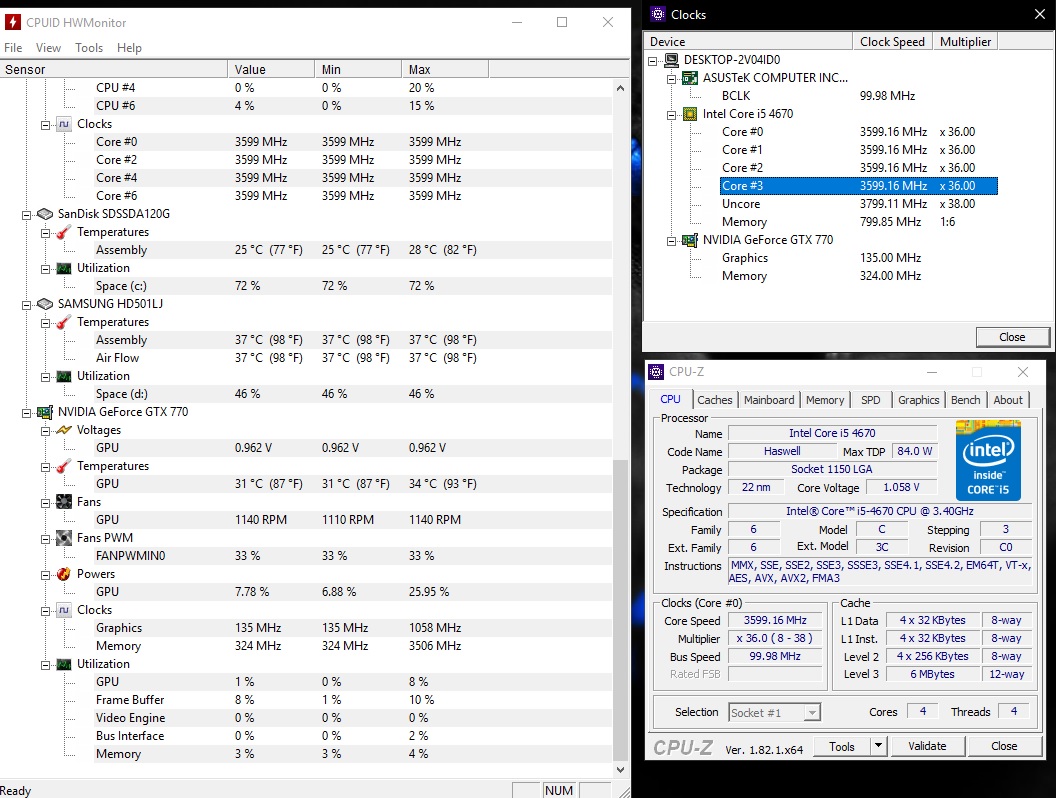Collapse the GTX 770 node in the Clocks window
The height and width of the screenshot is (798, 1056).
click(671, 241)
